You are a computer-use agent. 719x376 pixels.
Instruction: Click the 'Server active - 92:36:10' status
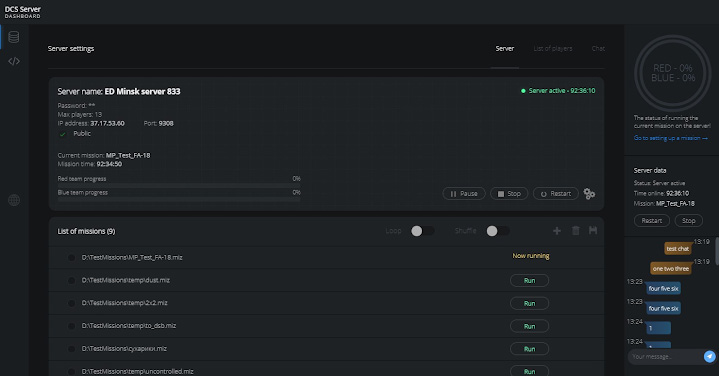[558, 91]
